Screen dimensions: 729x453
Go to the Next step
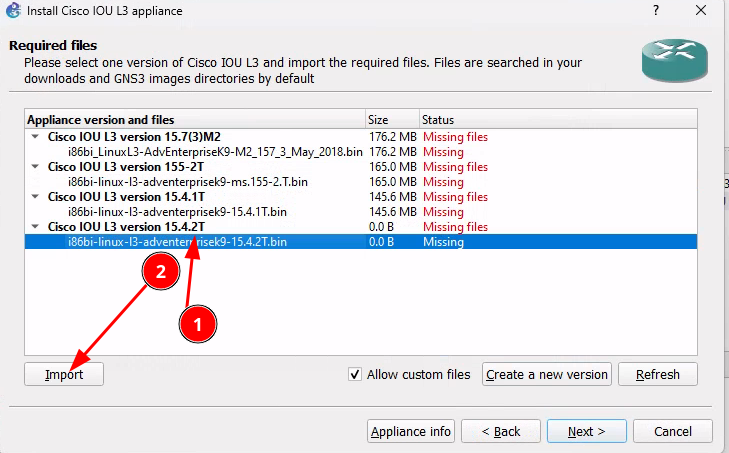[586, 431]
